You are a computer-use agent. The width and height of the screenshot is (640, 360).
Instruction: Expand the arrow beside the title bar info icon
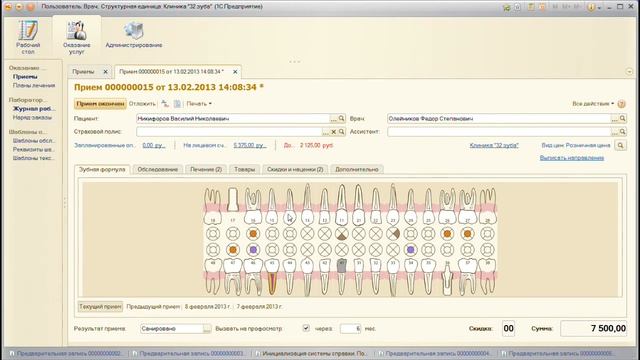click(599, 7)
